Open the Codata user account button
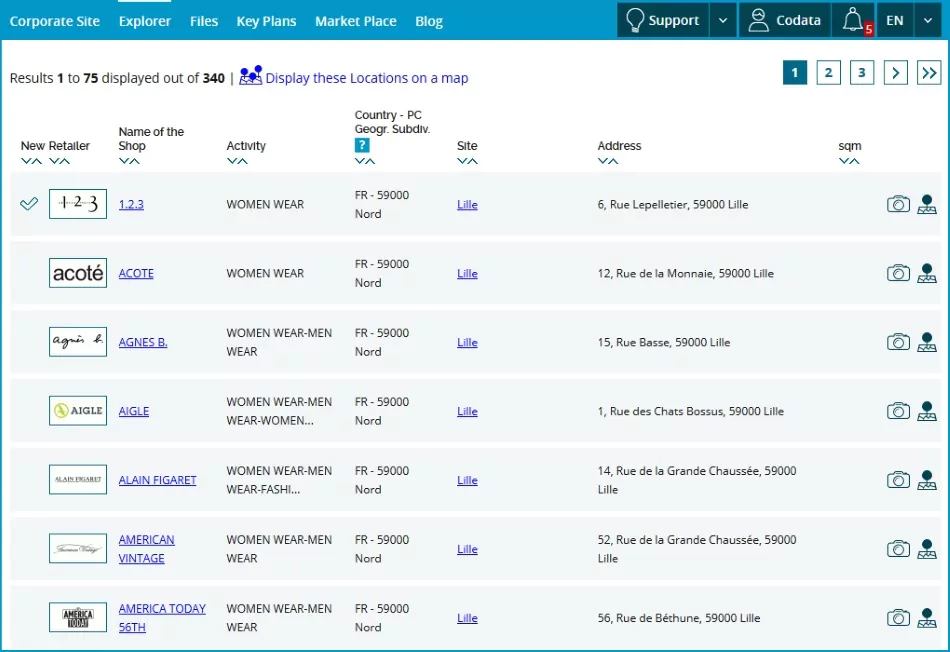This screenshot has width=950, height=652. [785, 21]
